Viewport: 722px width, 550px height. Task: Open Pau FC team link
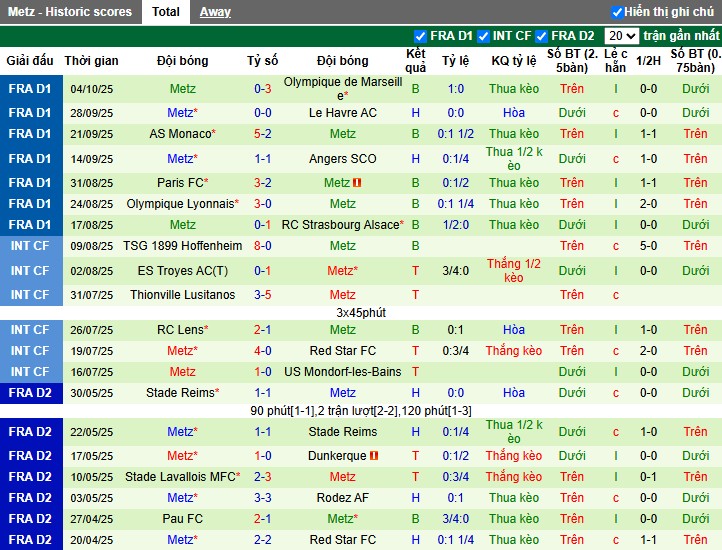[182, 519]
